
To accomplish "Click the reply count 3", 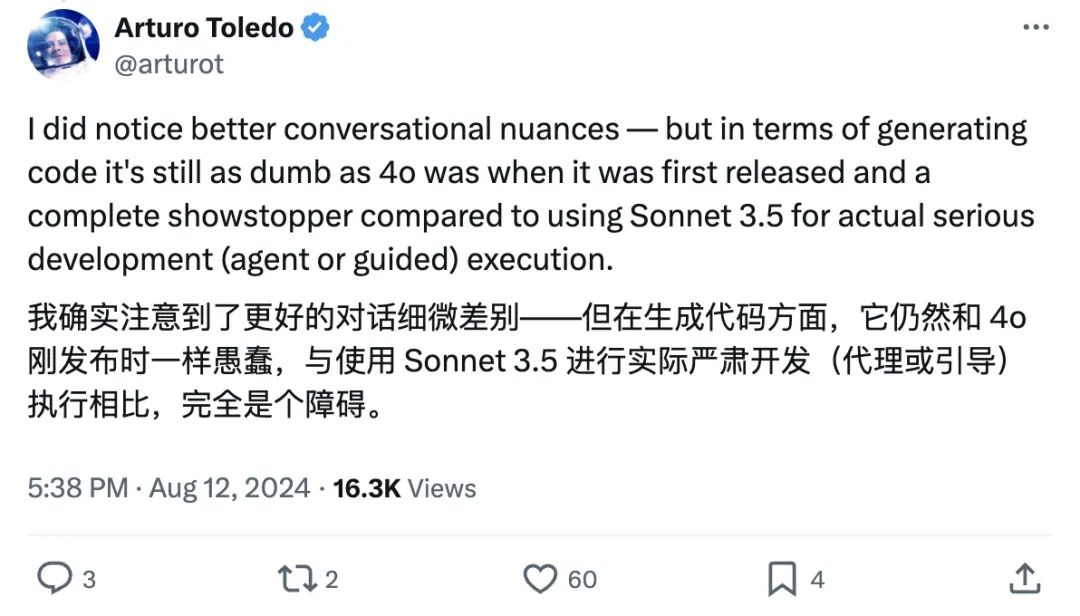I will tap(89, 578).
